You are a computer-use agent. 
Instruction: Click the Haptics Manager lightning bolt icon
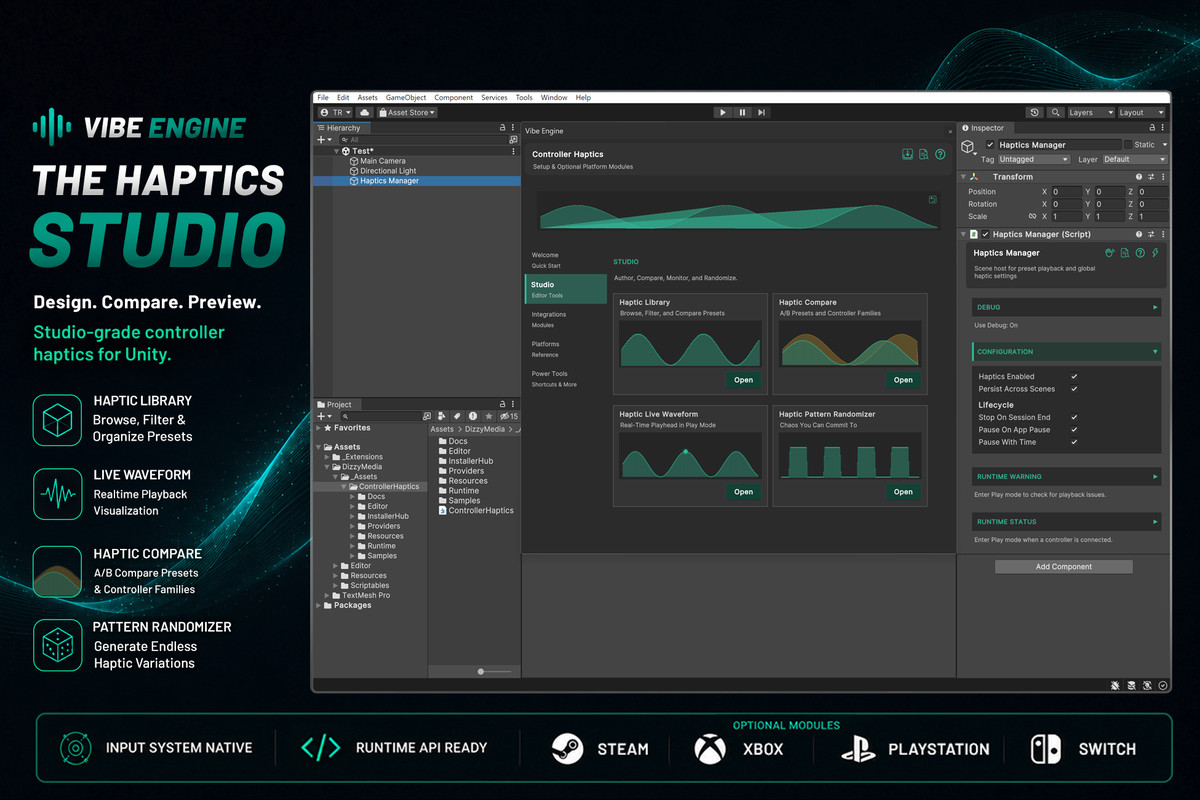1155,253
